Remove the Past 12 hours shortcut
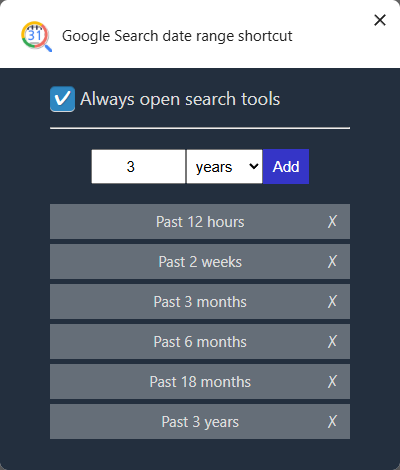This screenshot has height=470, width=400. click(332, 221)
